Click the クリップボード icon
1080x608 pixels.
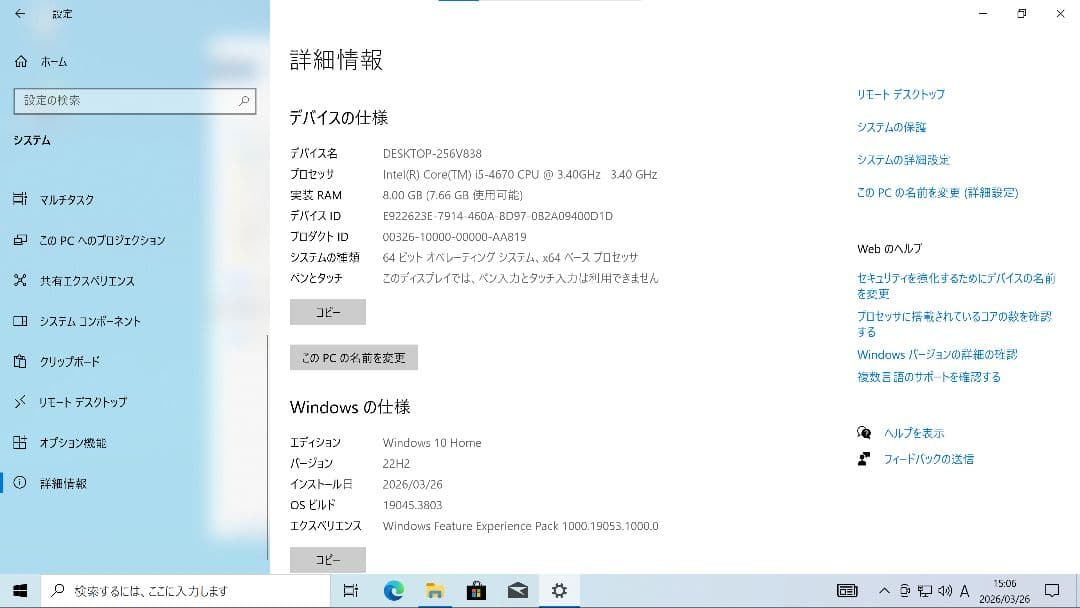click(x=20, y=361)
